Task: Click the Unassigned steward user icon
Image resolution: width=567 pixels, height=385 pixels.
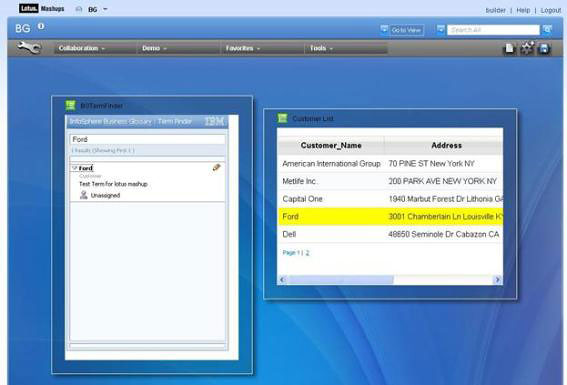Action: [84, 195]
